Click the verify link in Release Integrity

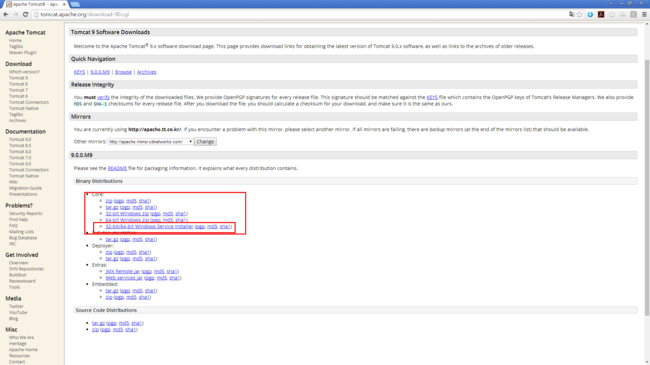point(103,97)
